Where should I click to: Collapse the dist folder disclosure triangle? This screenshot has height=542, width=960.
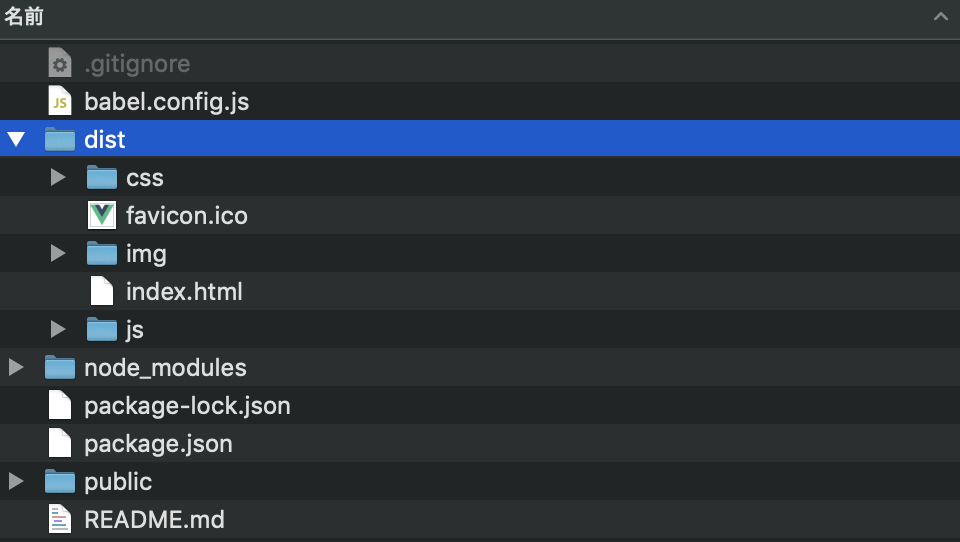click(x=16, y=140)
